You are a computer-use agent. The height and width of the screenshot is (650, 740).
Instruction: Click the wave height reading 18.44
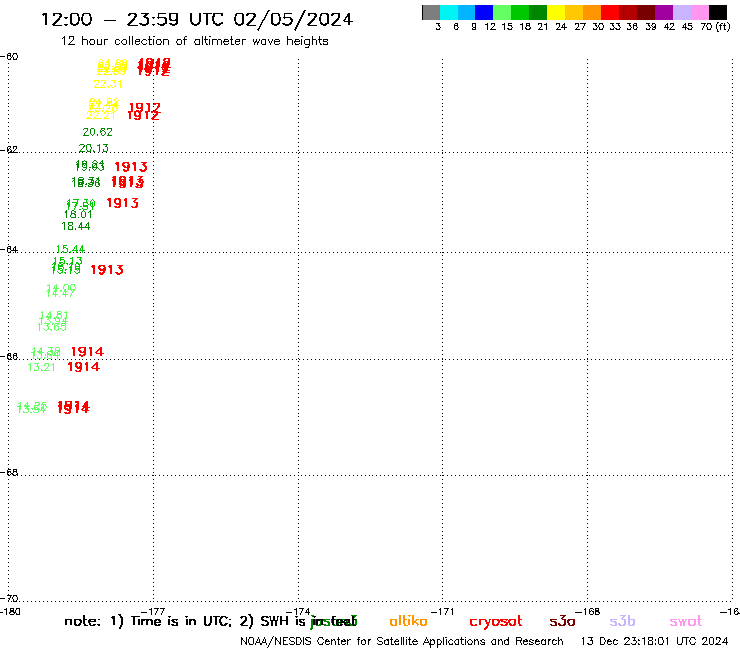click(x=76, y=226)
